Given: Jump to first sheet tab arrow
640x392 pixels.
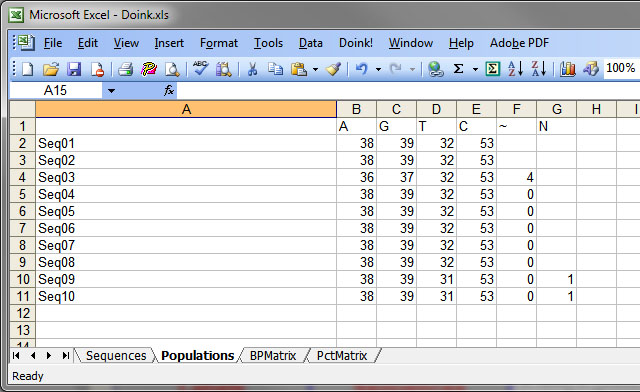Looking at the screenshot, I should pos(16,356).
